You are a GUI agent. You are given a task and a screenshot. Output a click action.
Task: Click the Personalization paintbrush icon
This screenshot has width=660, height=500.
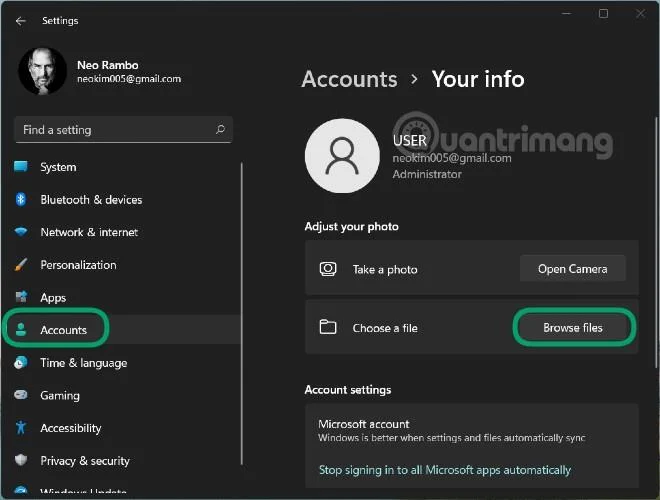click(21, 264)
